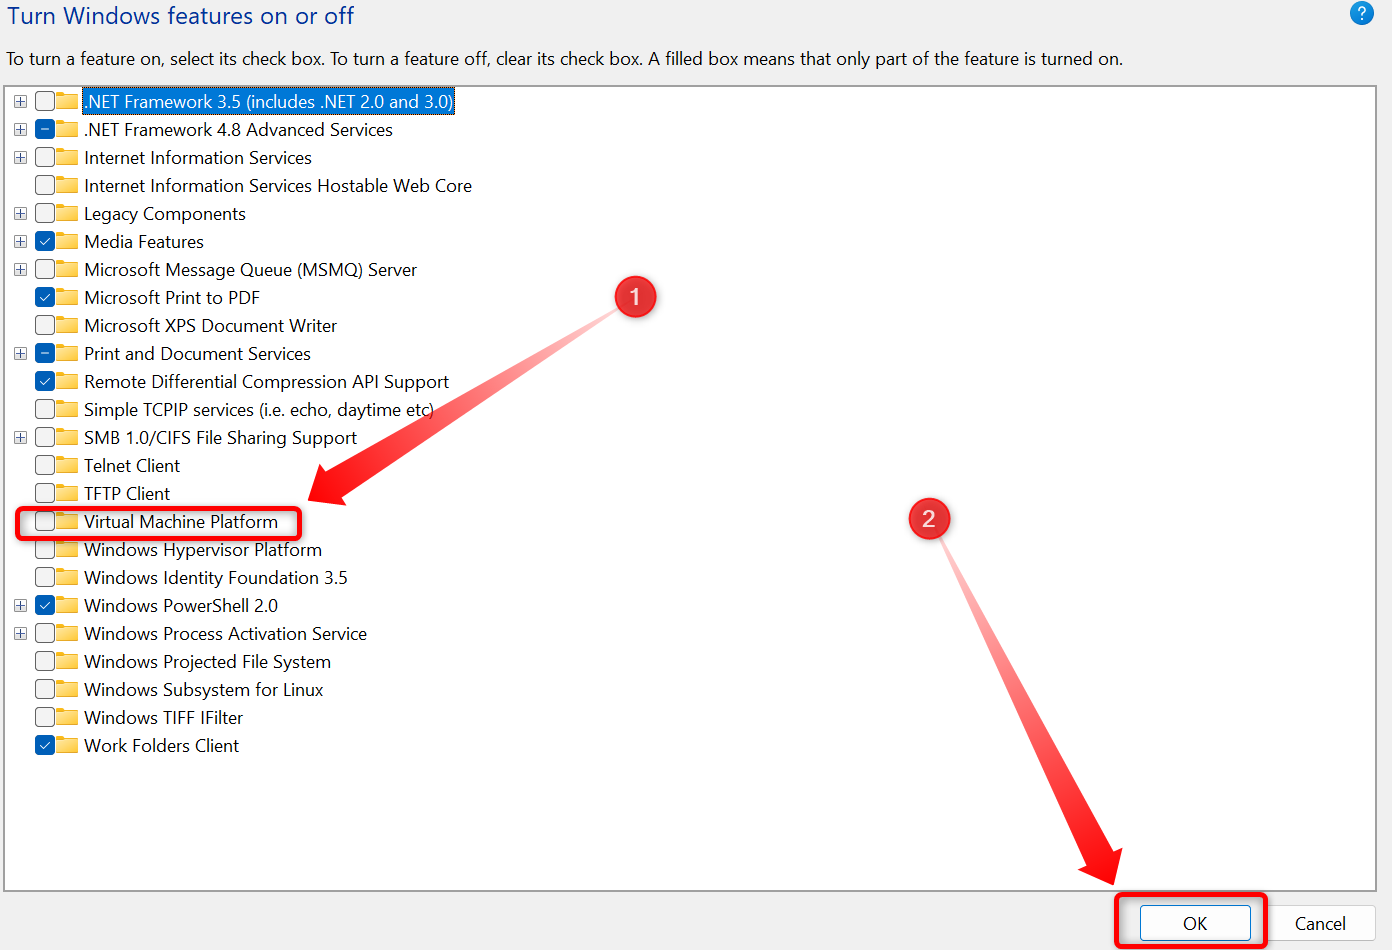Open the blue help question mark icon
The image size is (1392, 950).
[1361, 13]
